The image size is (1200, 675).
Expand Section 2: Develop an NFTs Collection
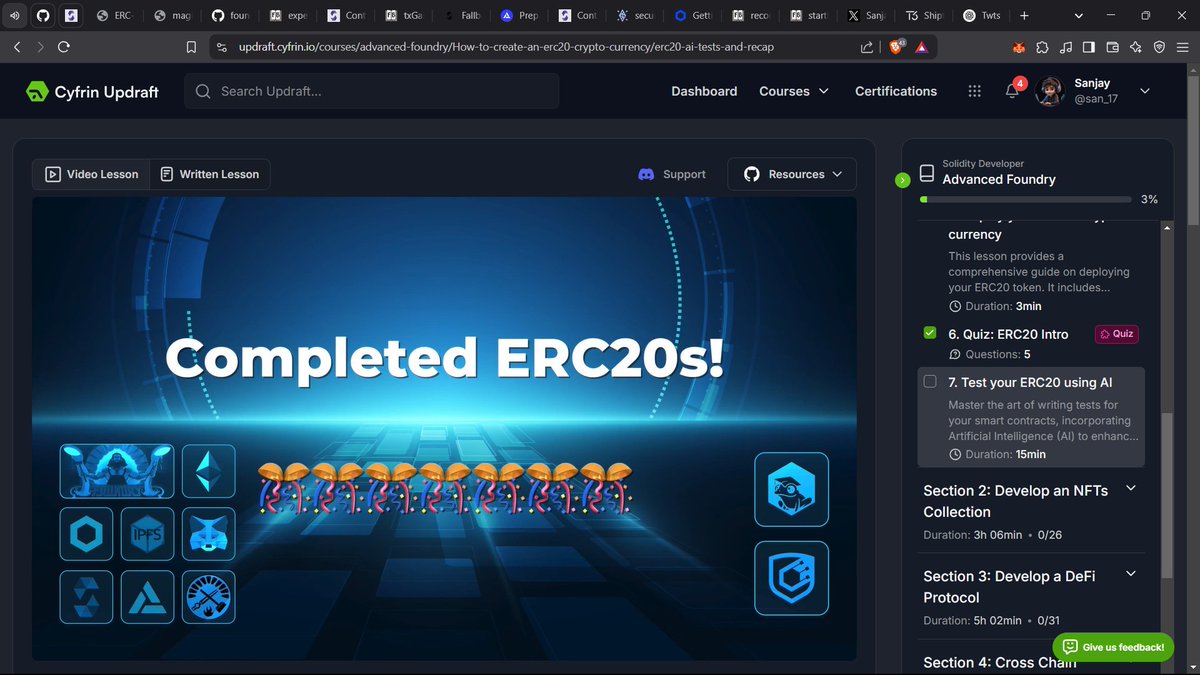(1131, 490)
